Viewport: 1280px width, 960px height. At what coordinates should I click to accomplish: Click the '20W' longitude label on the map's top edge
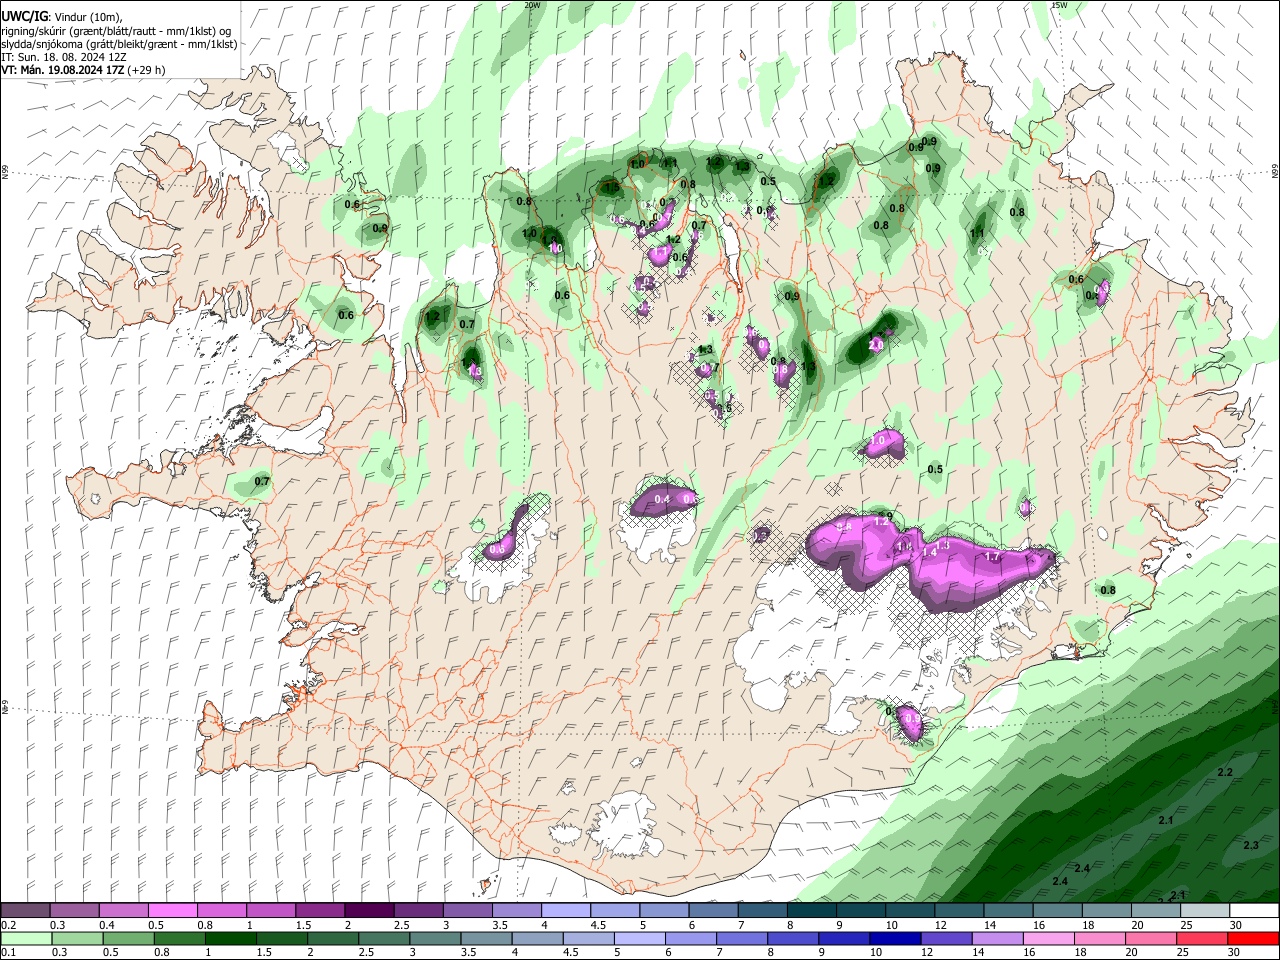tap(532, 5)
